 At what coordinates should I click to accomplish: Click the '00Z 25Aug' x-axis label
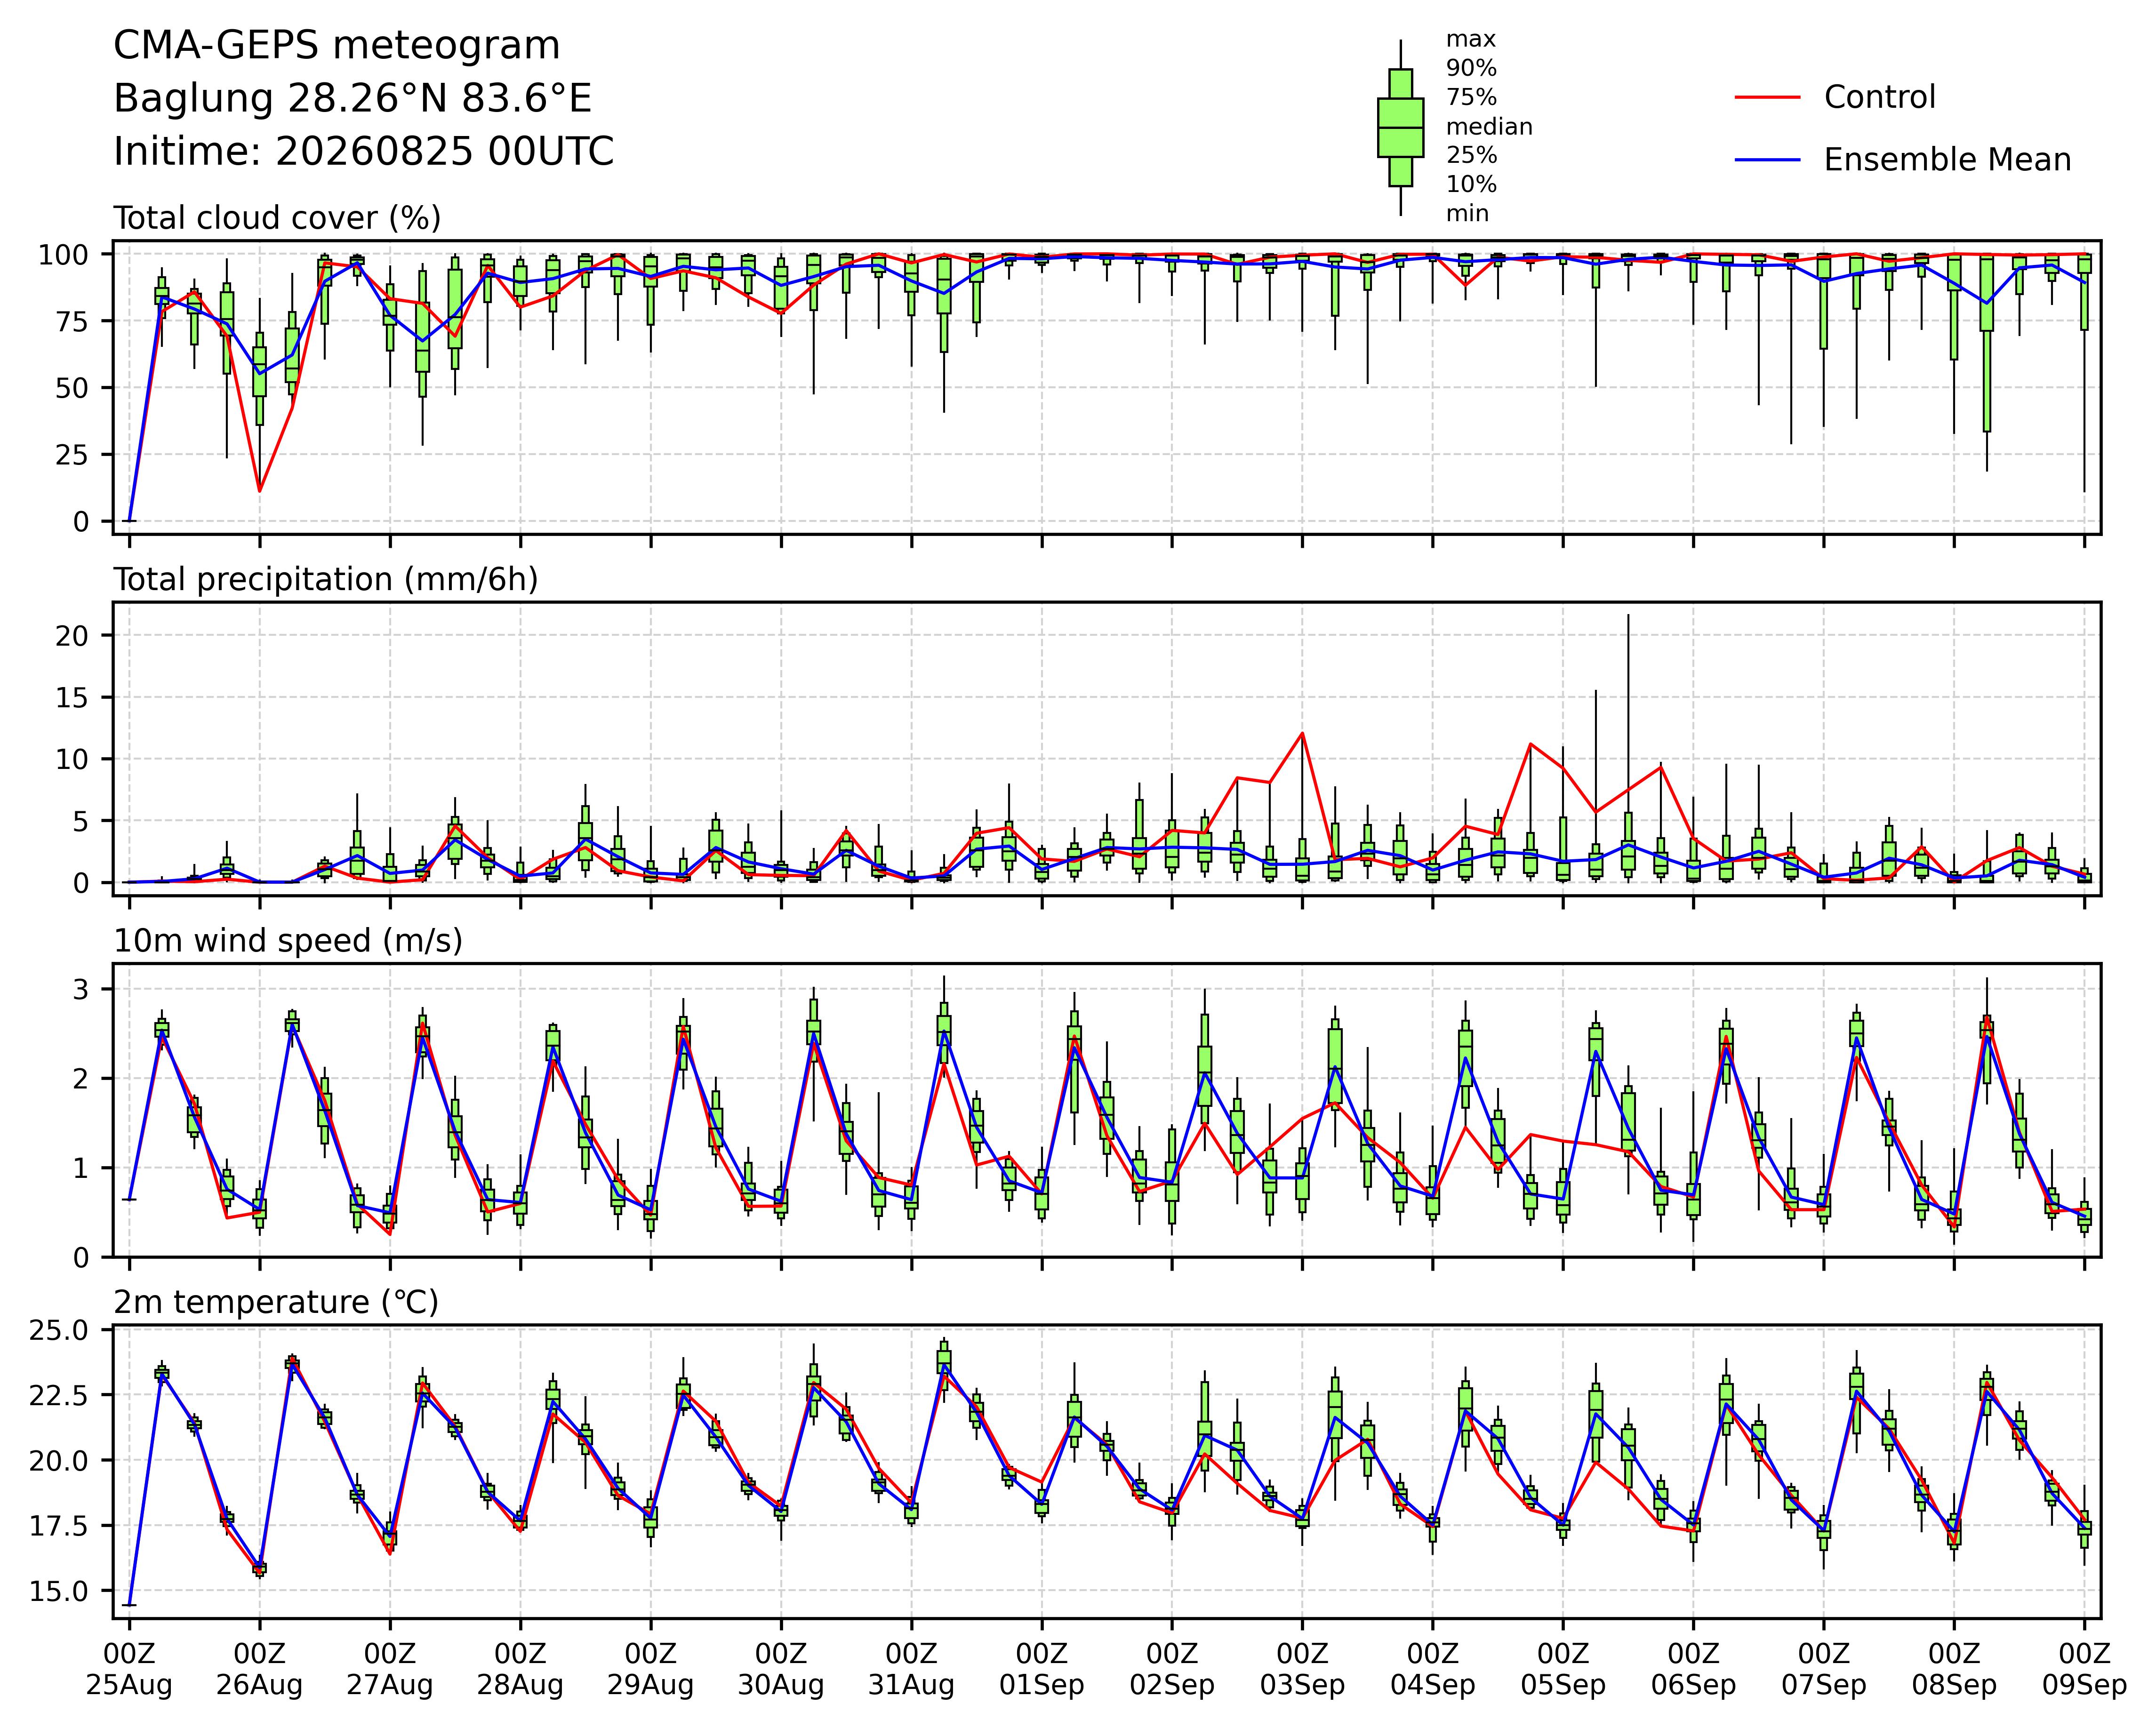click(x=129, y=1669)
